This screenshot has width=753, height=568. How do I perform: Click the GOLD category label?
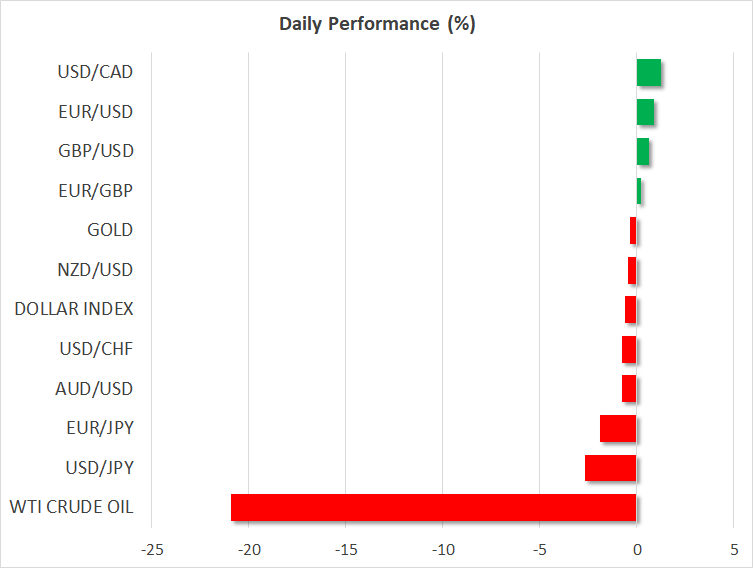click(110, 230)
